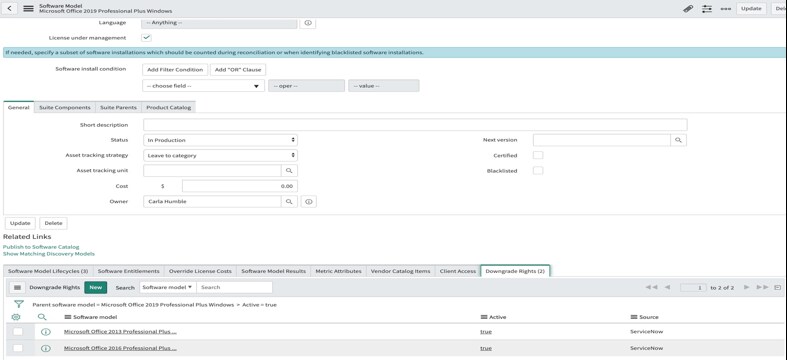The image size is (787, 360).
Task: Show info for Owner Carla Humble
Action: (309, 202)
